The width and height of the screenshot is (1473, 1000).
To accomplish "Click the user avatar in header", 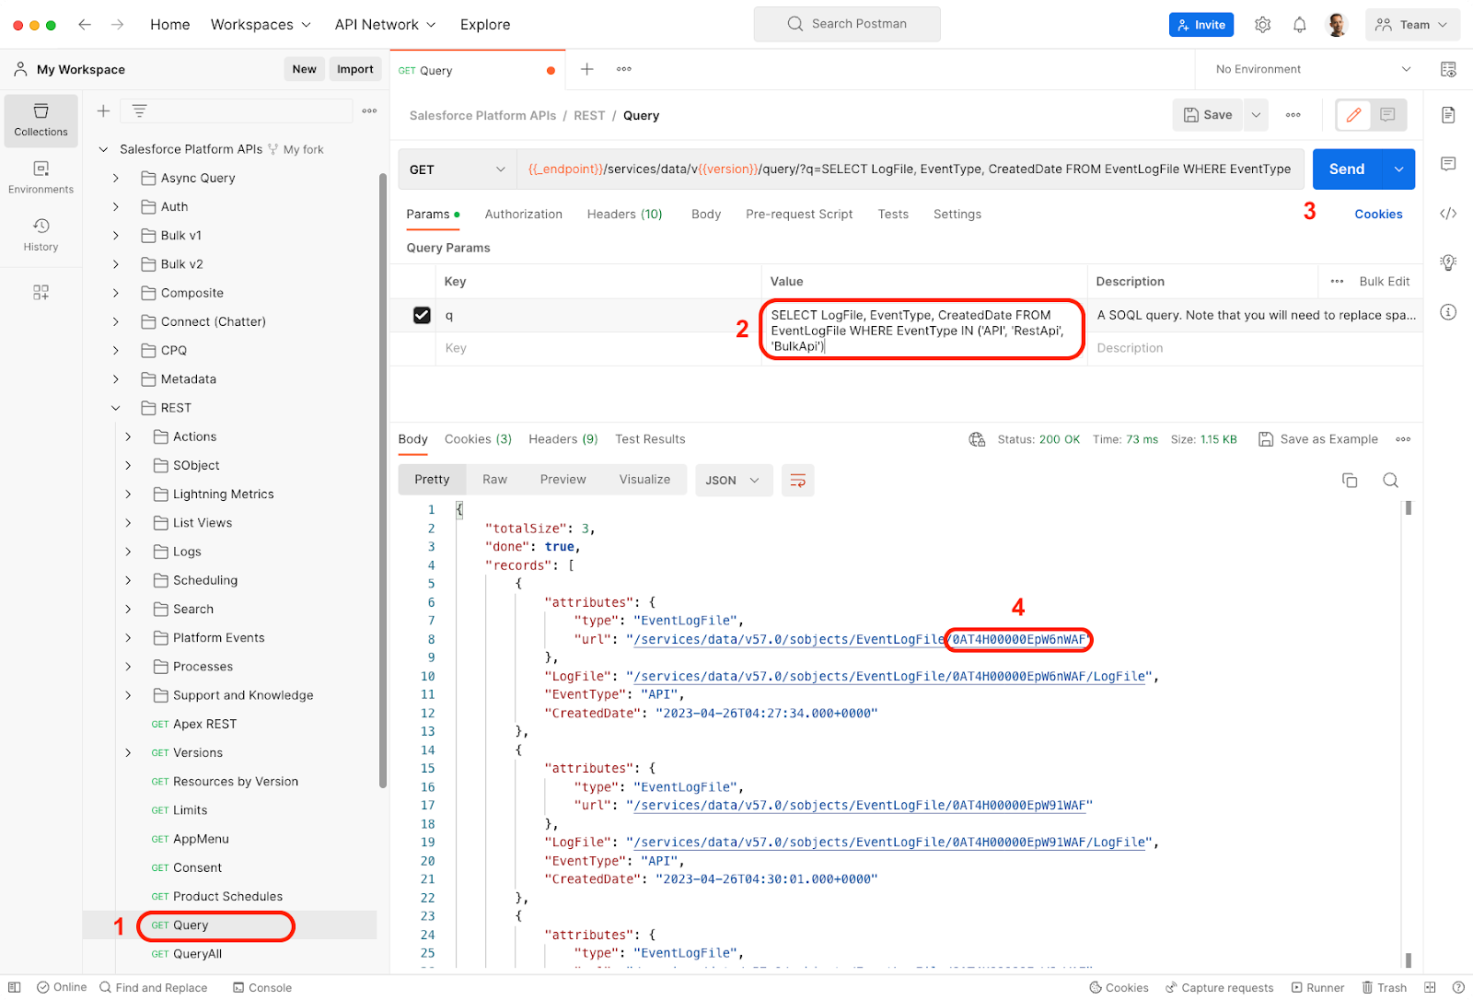I will [1337, 24].
